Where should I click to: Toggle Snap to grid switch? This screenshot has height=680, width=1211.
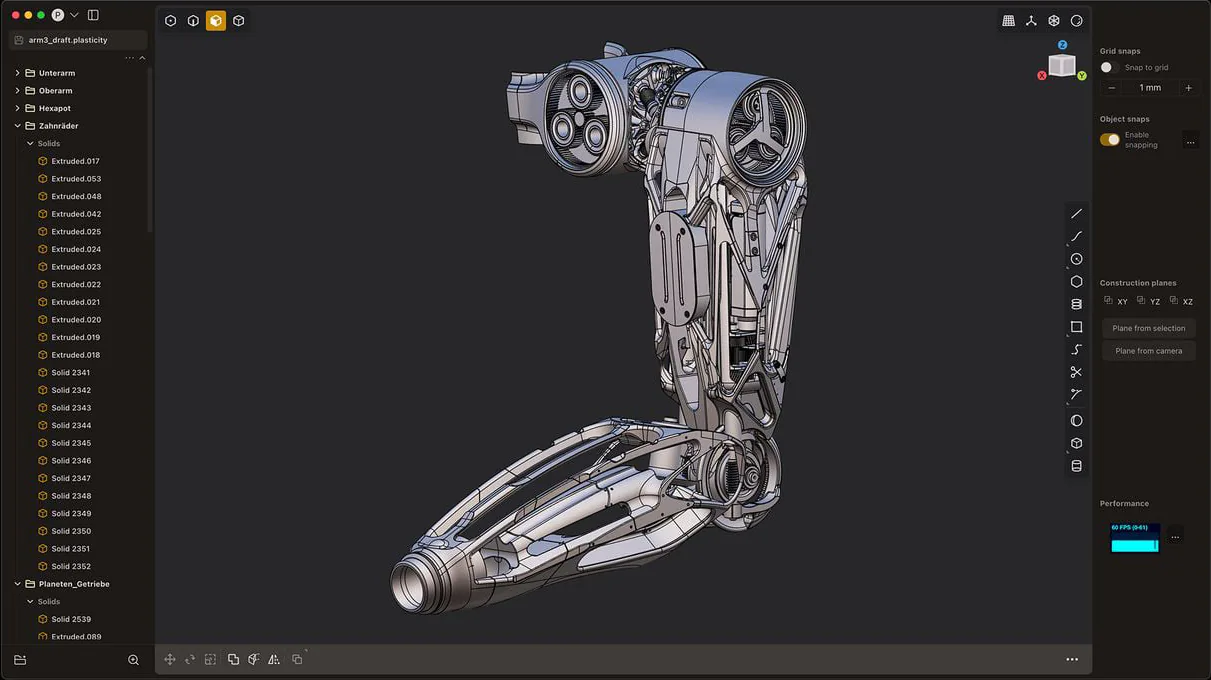pos(1108,67)
